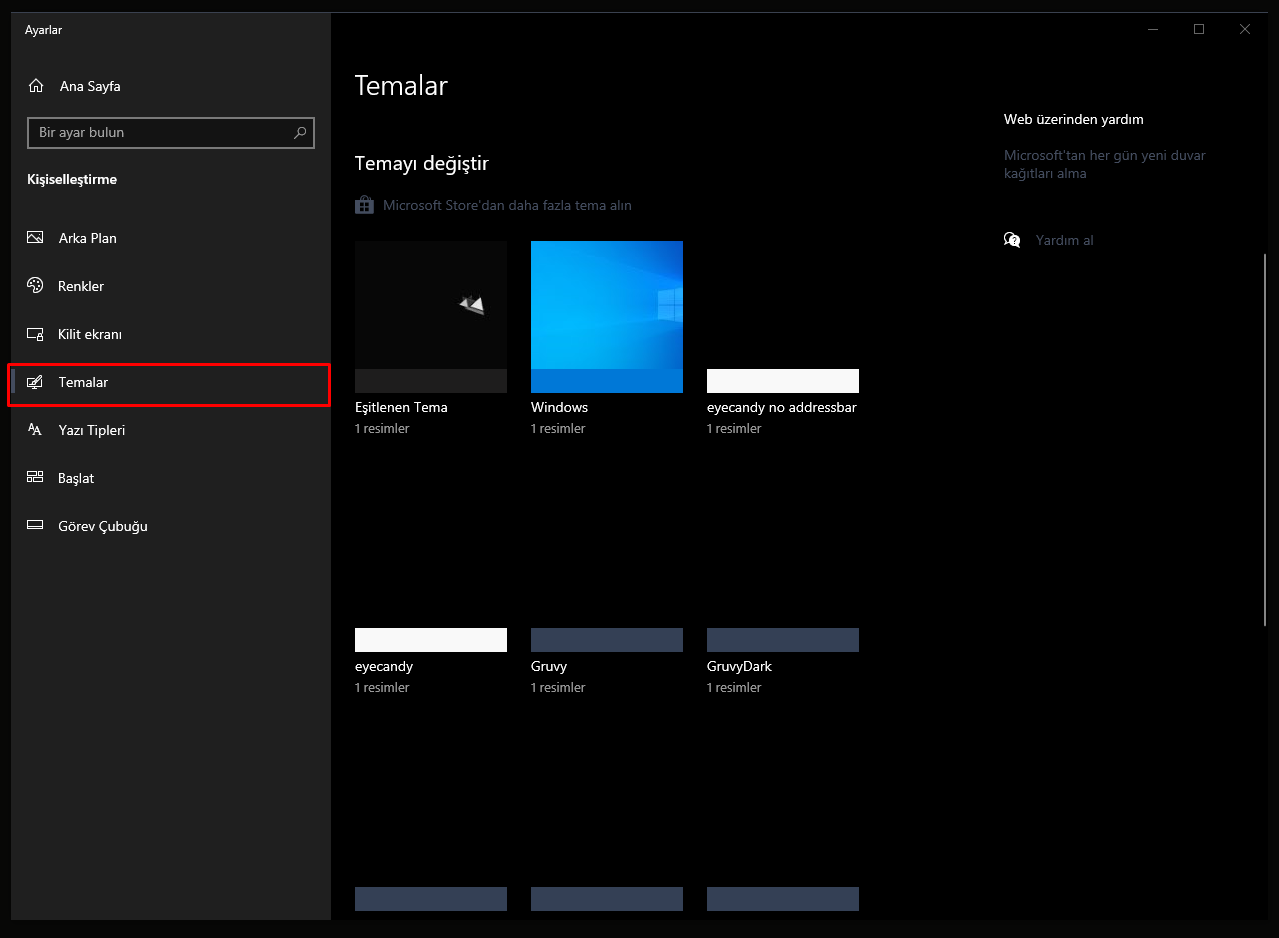
Task: Minimize the Ayarlar window
Action: point(1153,29)
